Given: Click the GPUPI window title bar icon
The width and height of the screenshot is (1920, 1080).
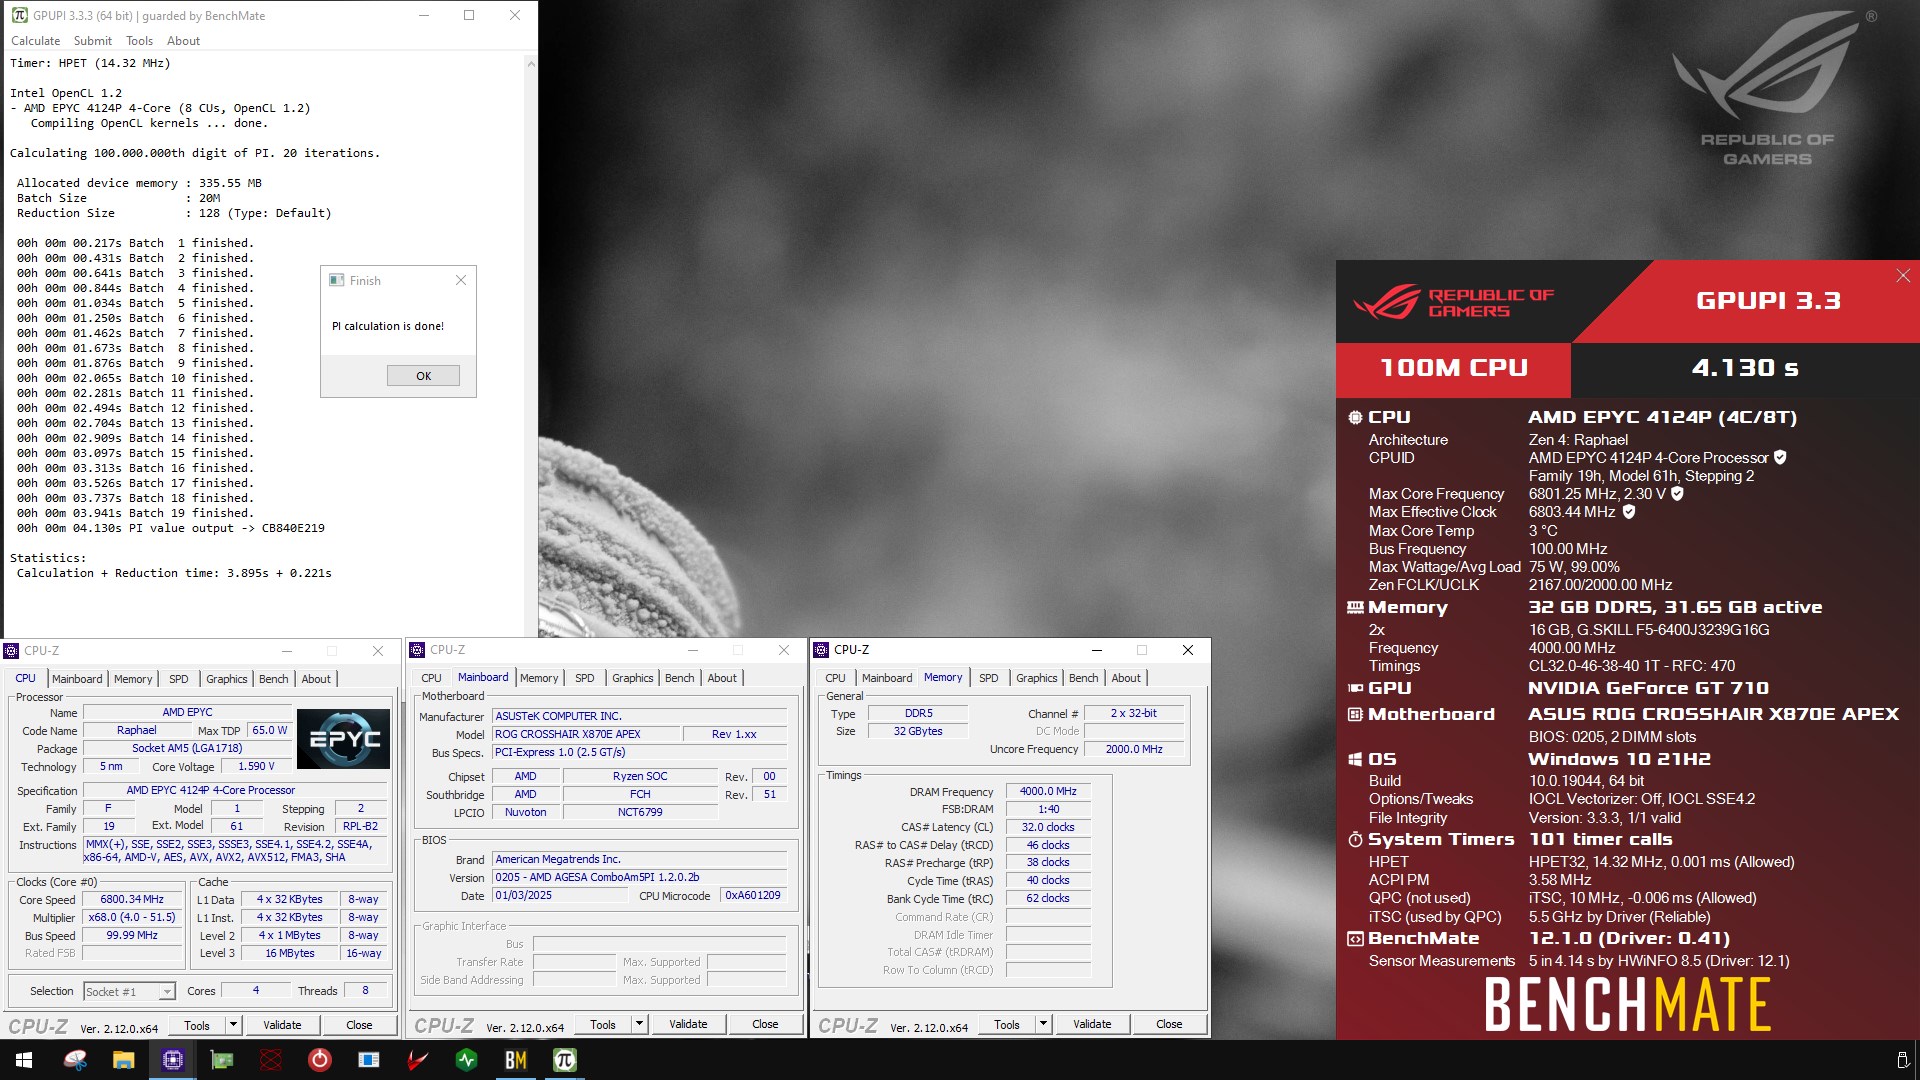Looking at the screenshot, I should click(x=19, y=15).
